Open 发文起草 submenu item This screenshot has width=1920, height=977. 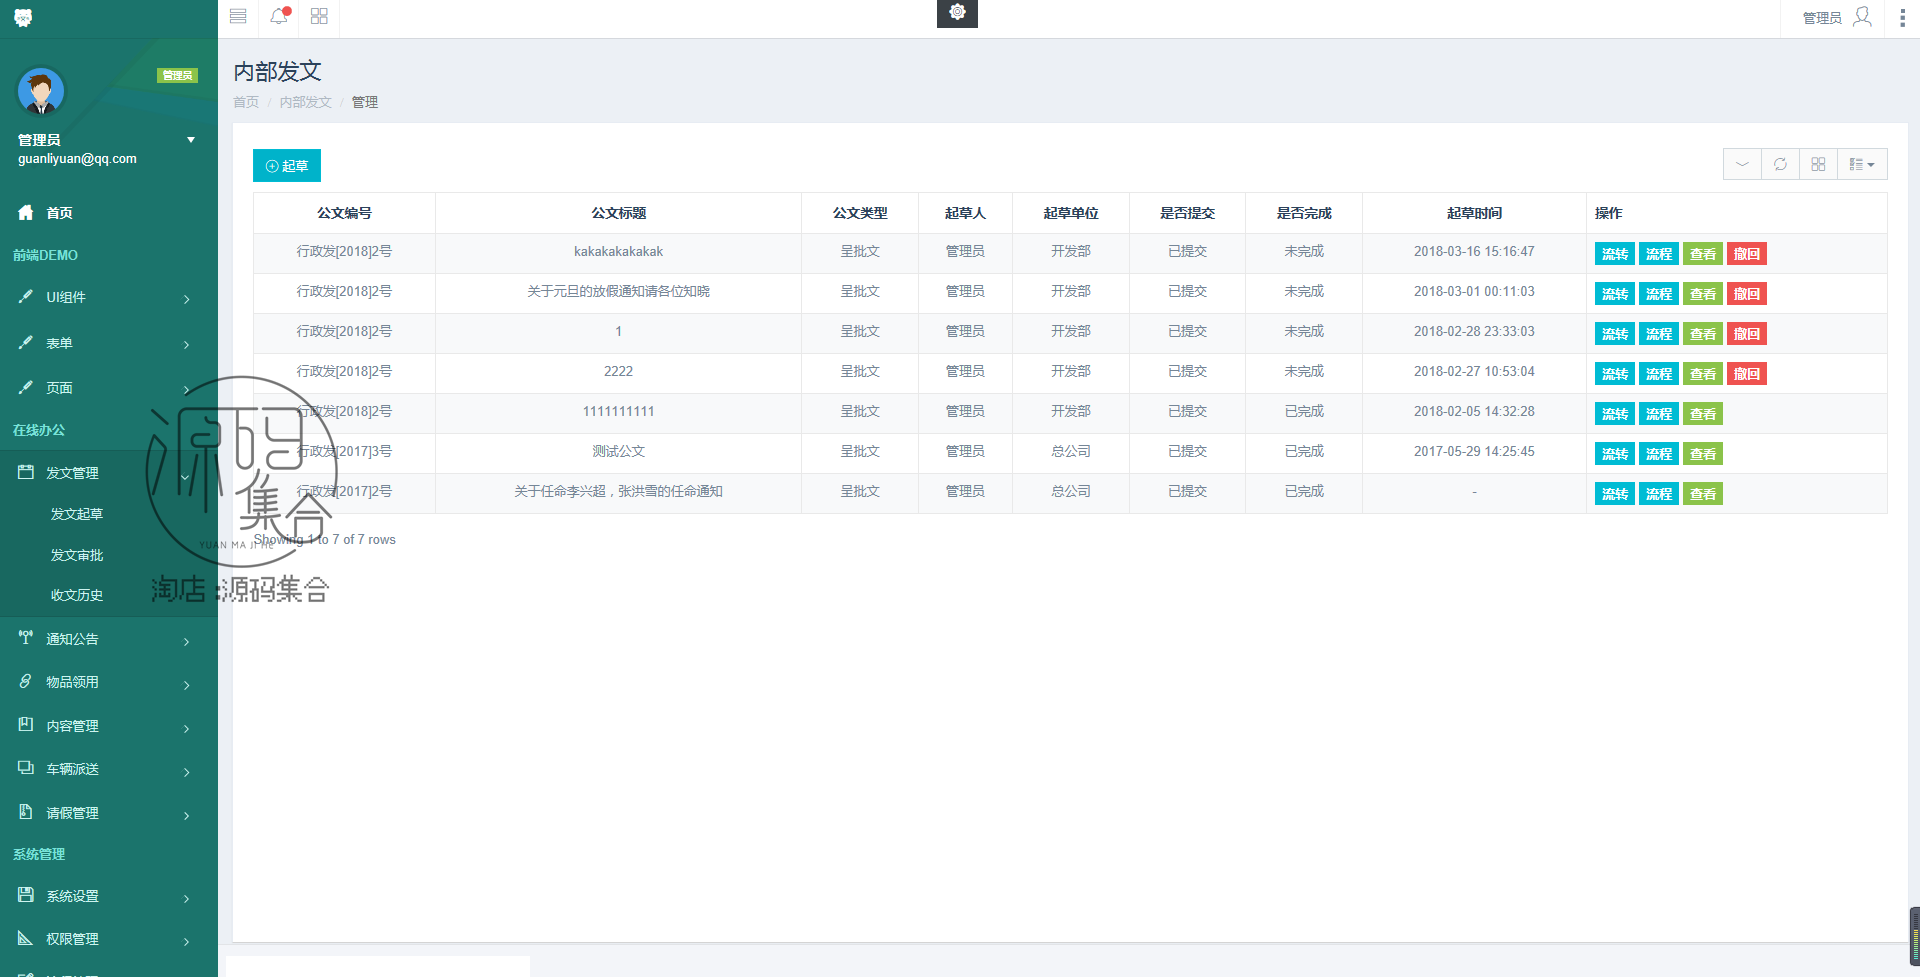pos(77,514)
